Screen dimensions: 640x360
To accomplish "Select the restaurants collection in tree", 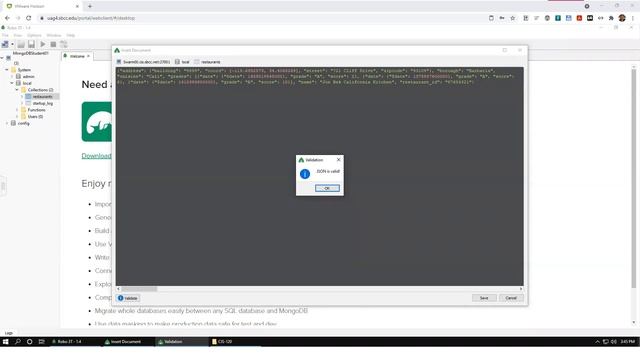I will (x=42, y=96).
